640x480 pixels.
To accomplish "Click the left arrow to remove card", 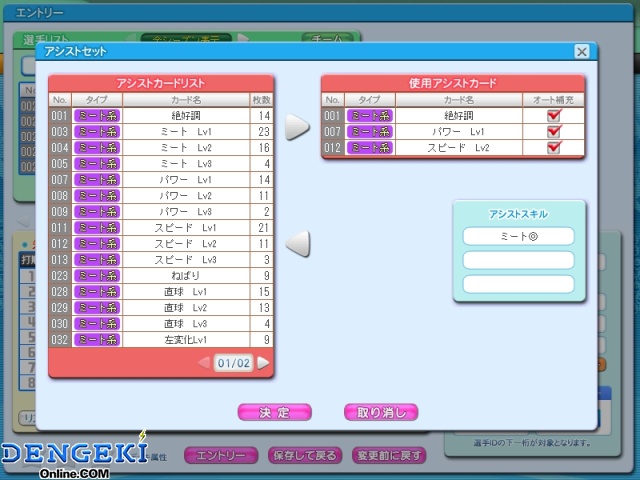I will (x=298, y=244).
